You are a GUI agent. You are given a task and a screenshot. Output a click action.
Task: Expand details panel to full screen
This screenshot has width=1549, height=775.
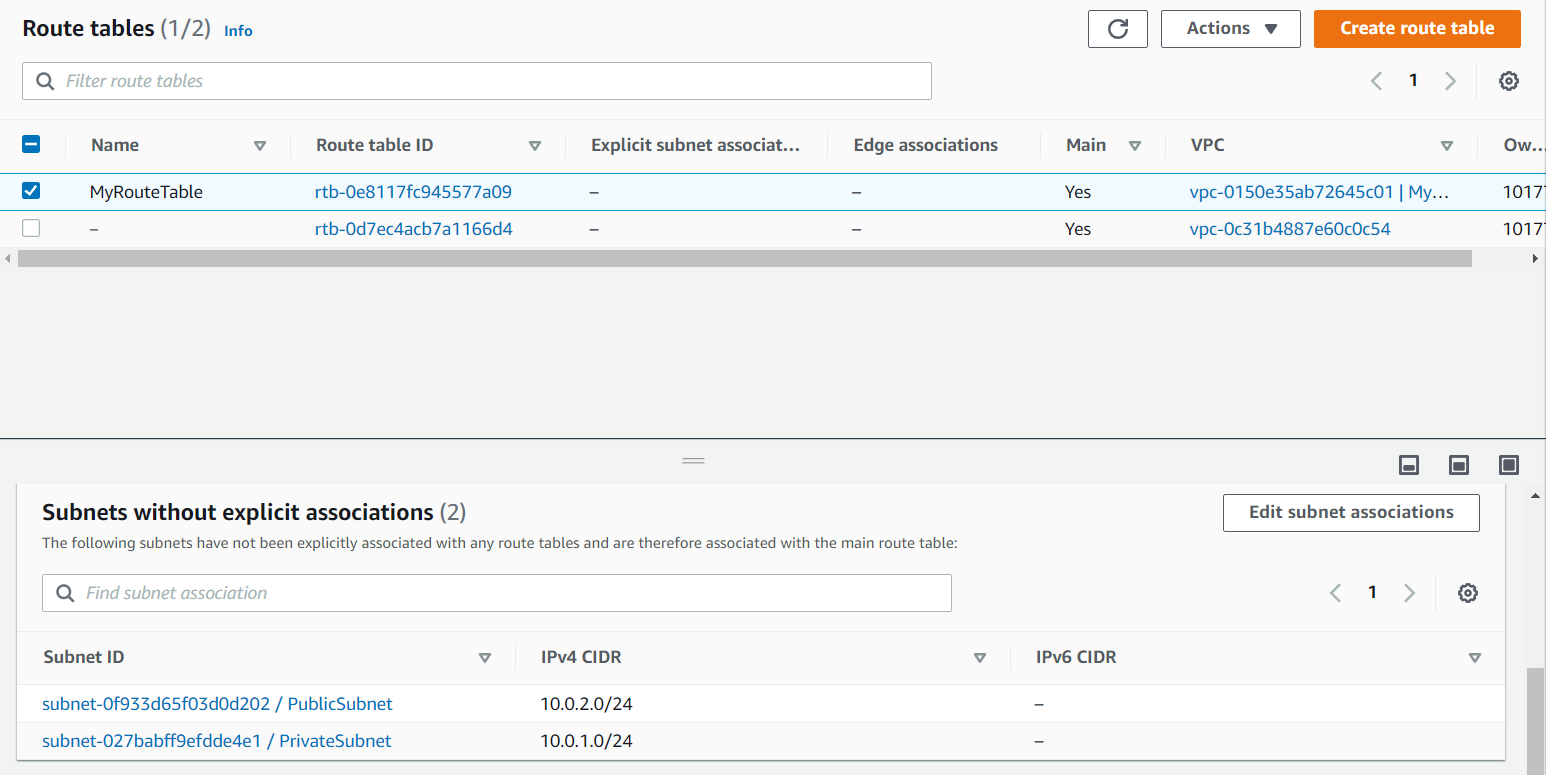[1509, 465]
